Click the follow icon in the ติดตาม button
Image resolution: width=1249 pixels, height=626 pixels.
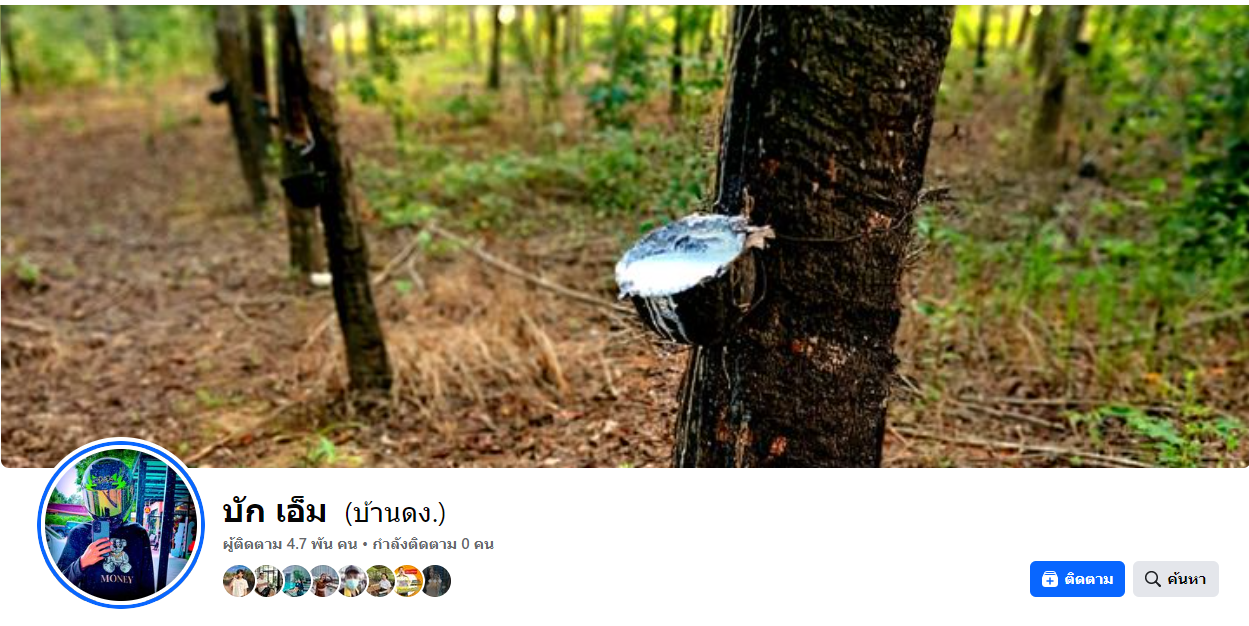(x=1050, y=579)
